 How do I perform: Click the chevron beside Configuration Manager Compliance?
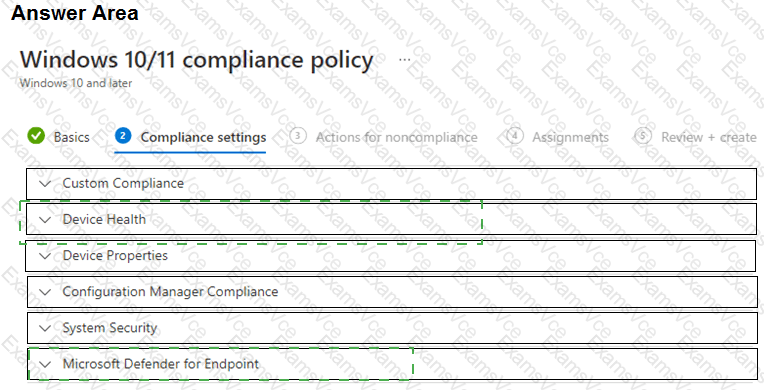point(45,292)
